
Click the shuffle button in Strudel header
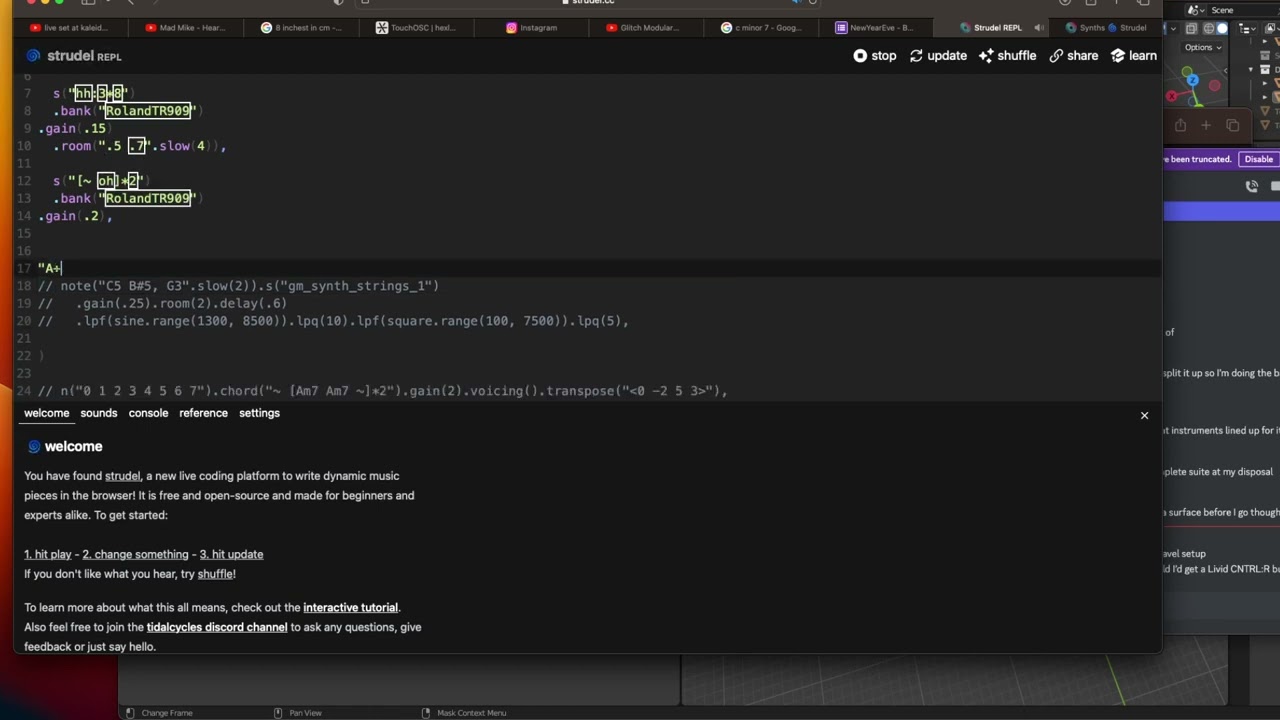tap(1007, 56)
